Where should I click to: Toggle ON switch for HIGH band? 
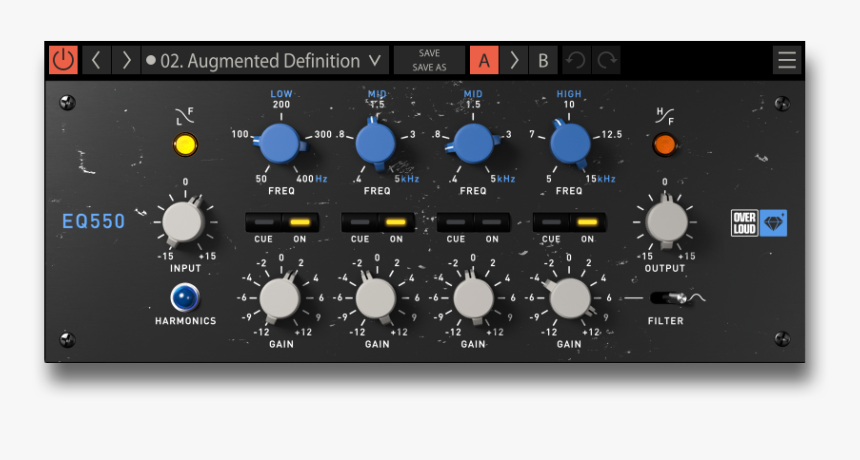(x=588, y=223)
